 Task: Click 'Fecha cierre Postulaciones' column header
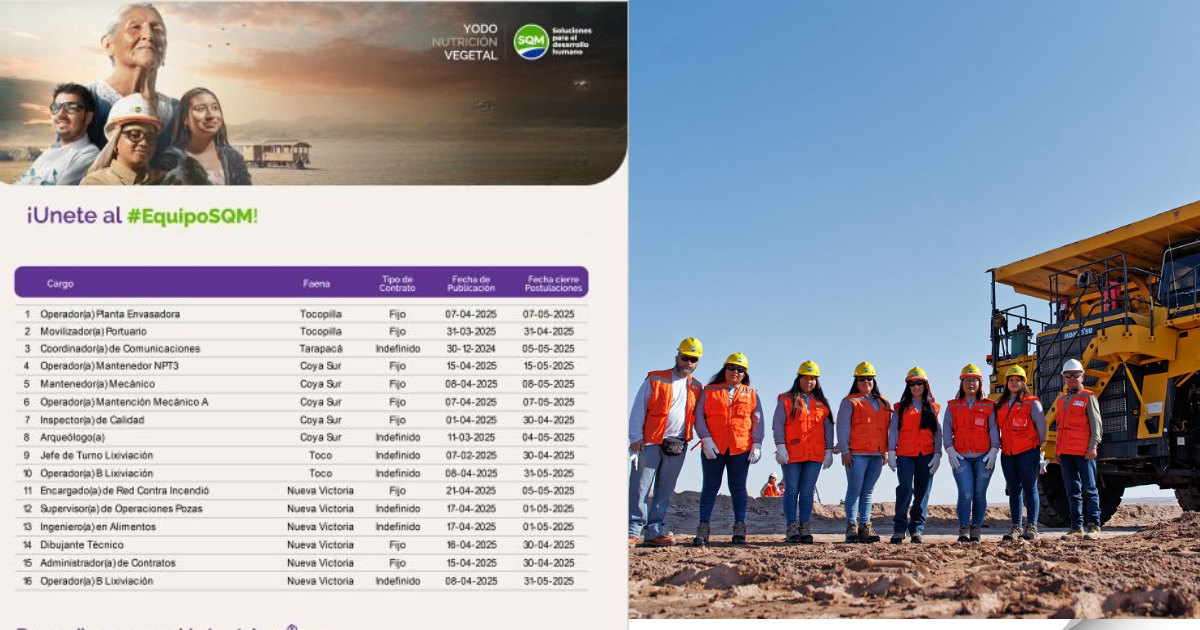coord(553,284)
